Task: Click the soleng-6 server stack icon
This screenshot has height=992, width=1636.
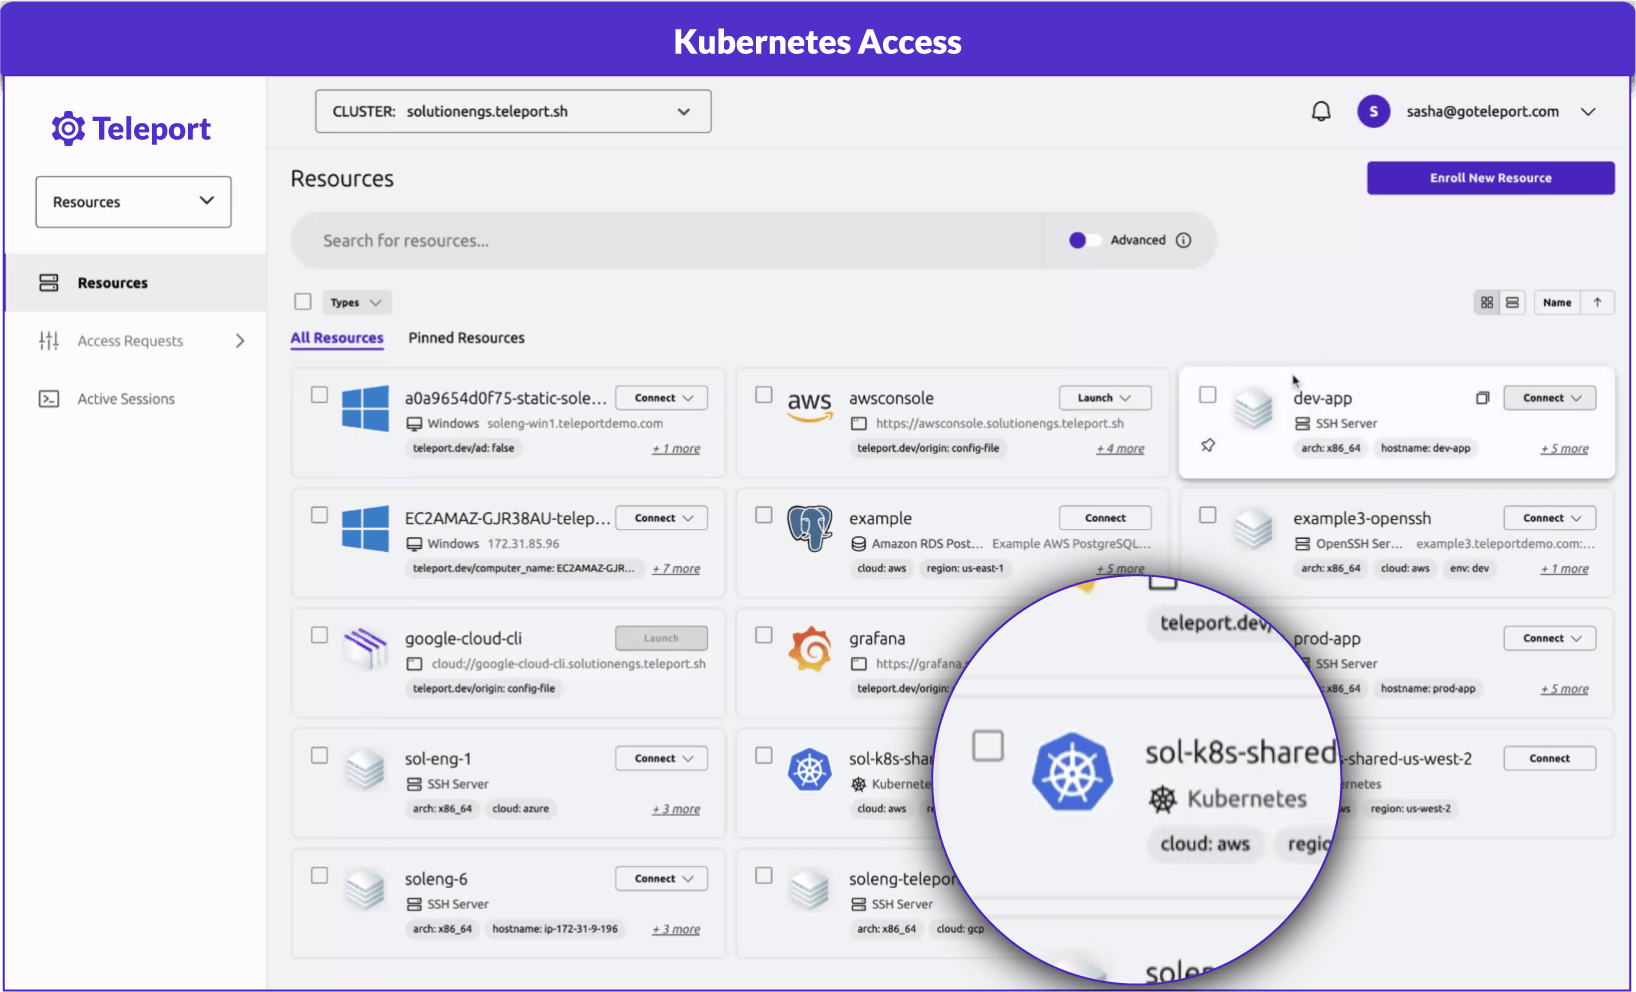Action: pyautogui.click(x=365, y=890)
